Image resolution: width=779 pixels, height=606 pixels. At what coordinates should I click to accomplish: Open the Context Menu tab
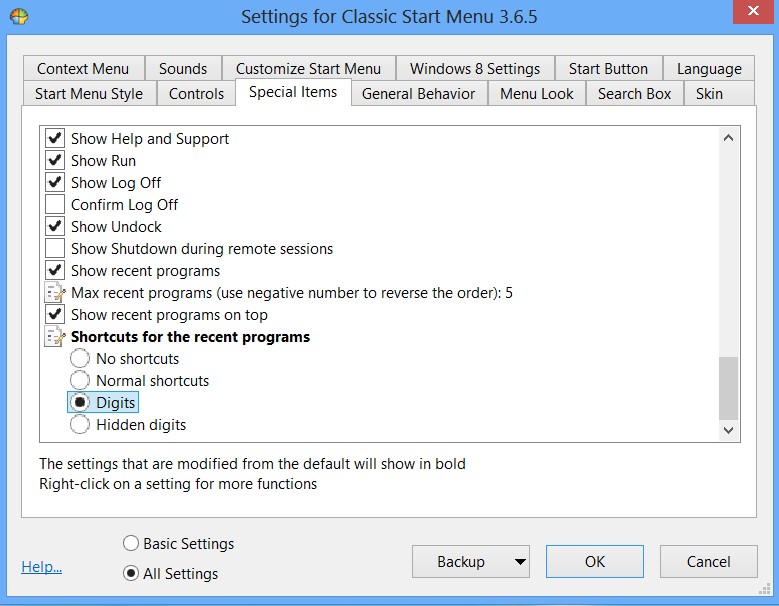pyautogui.click(x=83, y=69)
